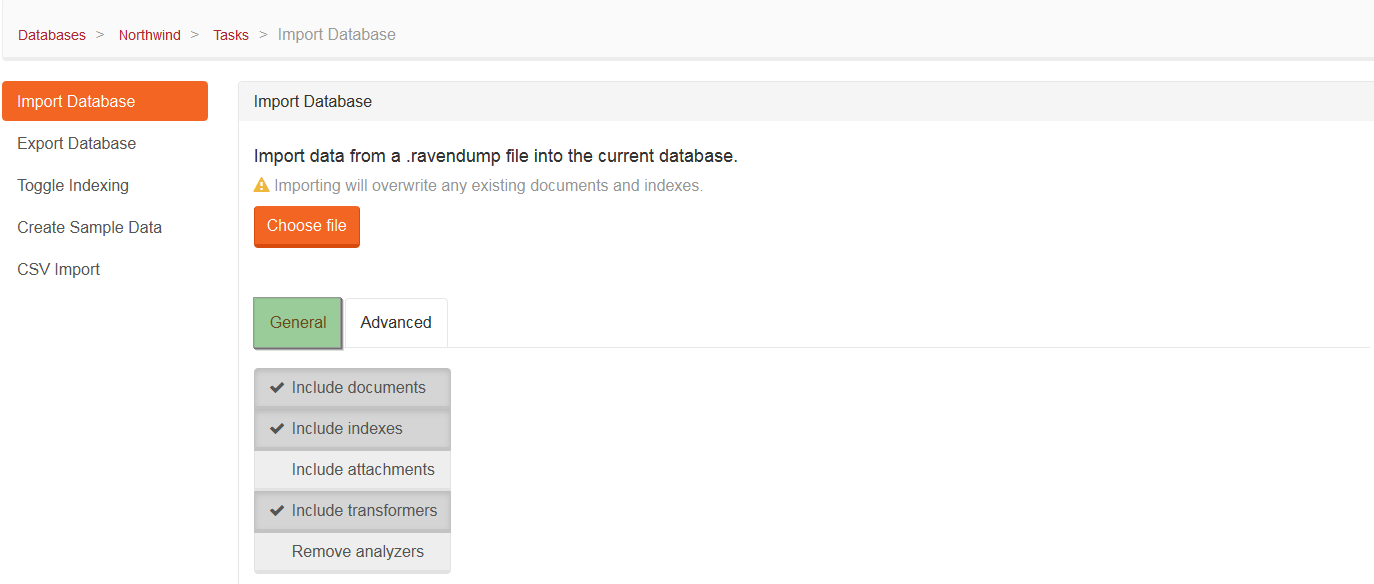Switch to the General tab
1374x584 pixels.
coord(298,322)
